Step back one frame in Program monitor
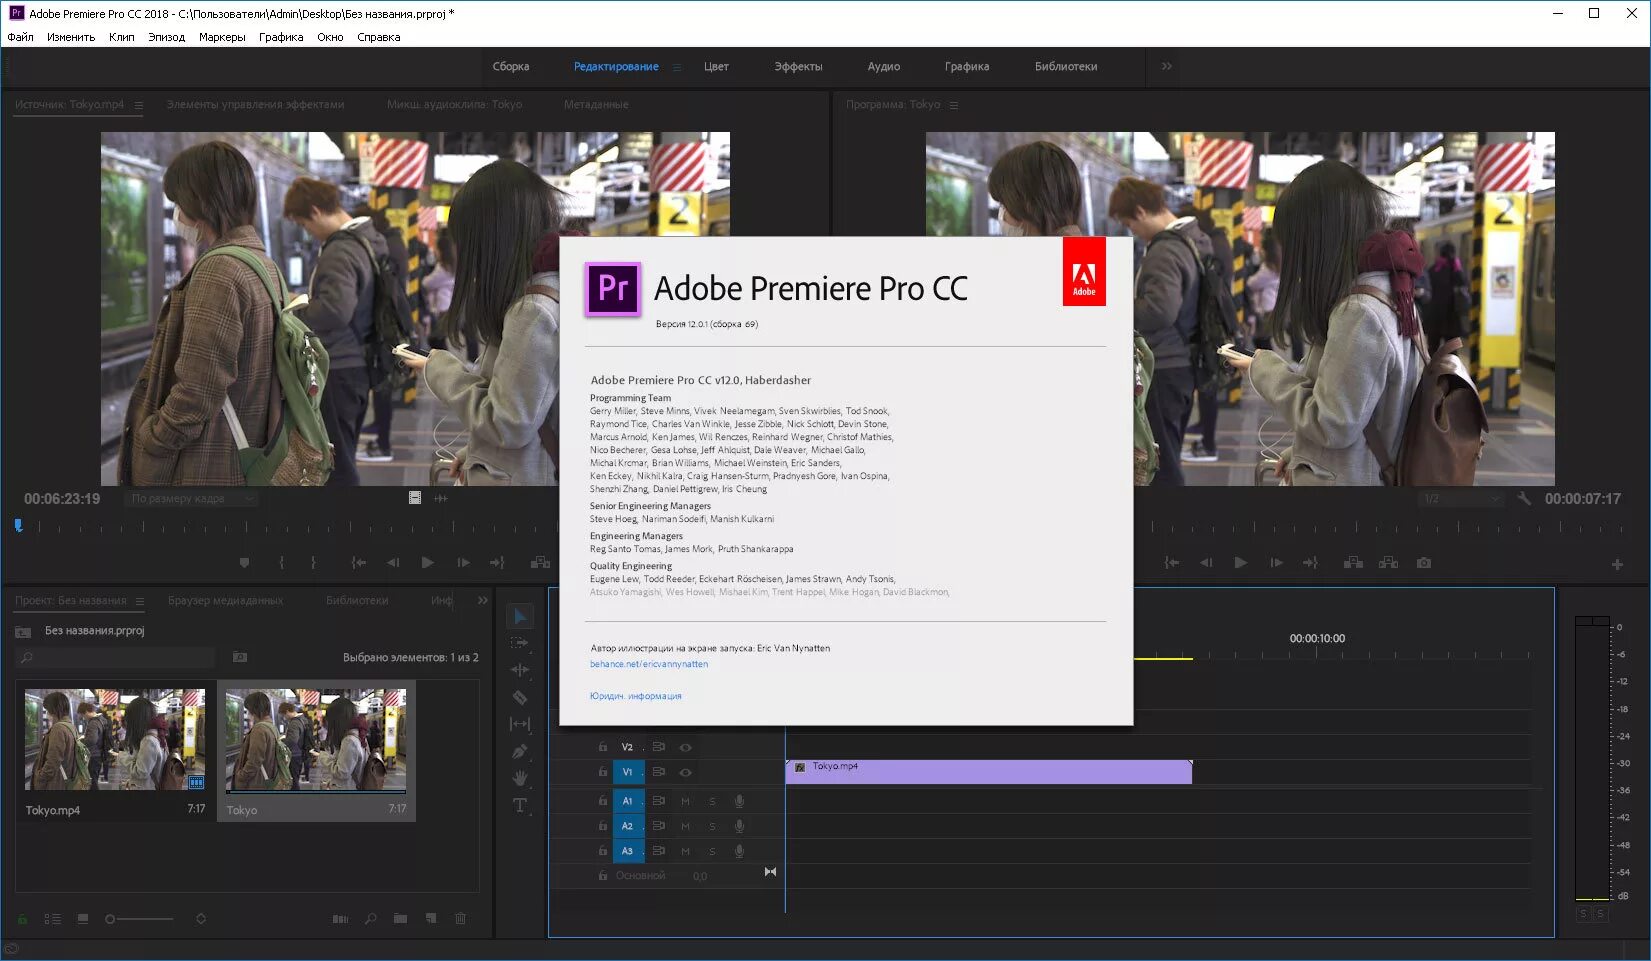The height and width of the screenshot is (961, 1651). tap(1206, 563)
